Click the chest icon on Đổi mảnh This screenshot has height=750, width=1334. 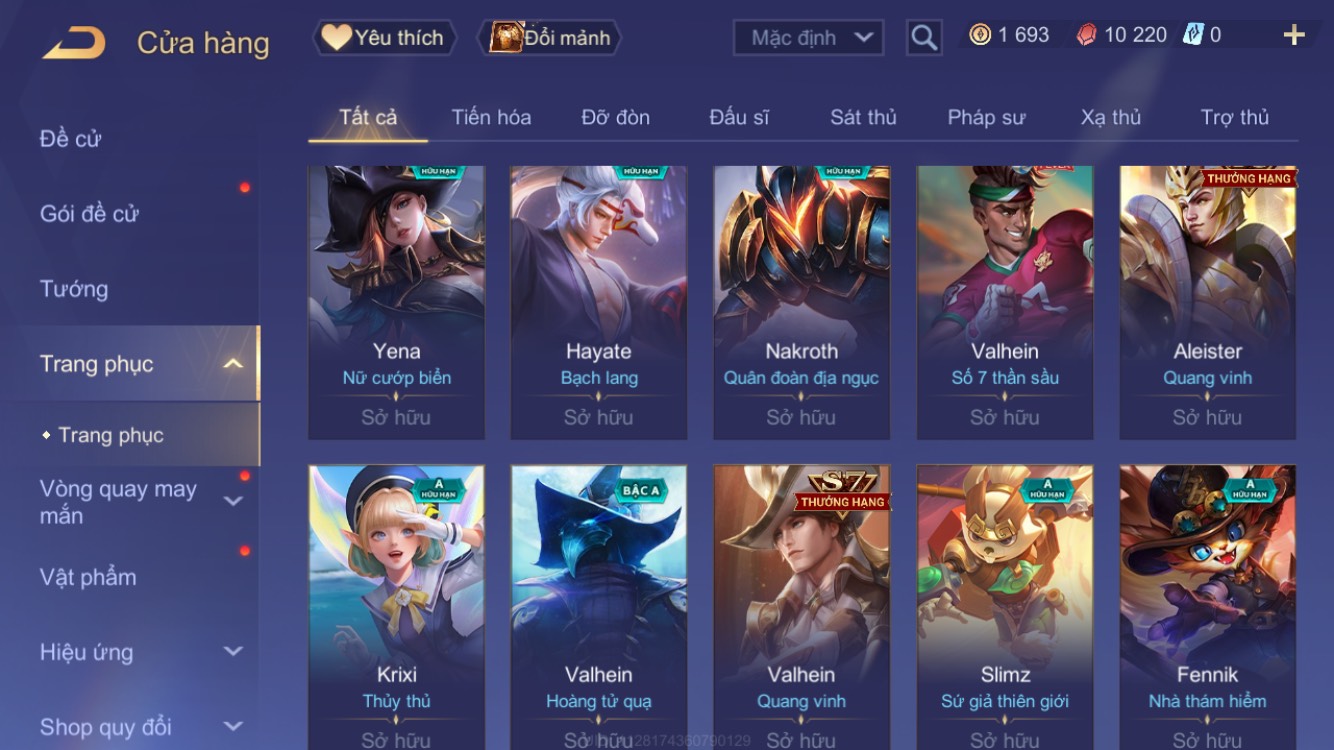(x=506, y=37)
